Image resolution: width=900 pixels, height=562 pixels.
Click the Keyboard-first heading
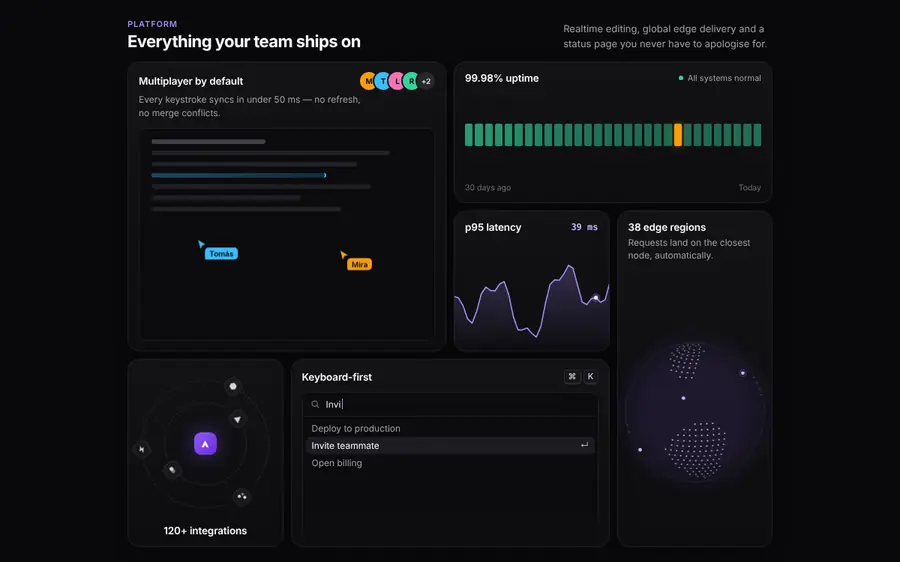337,377
